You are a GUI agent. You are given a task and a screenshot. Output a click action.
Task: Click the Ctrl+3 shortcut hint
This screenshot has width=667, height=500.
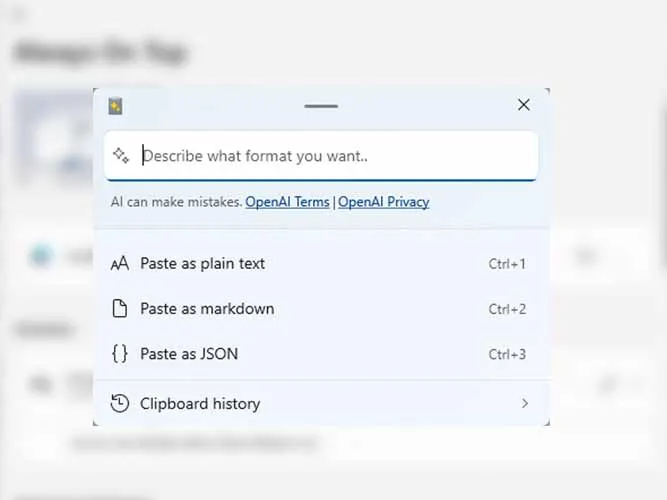[507, 354]
